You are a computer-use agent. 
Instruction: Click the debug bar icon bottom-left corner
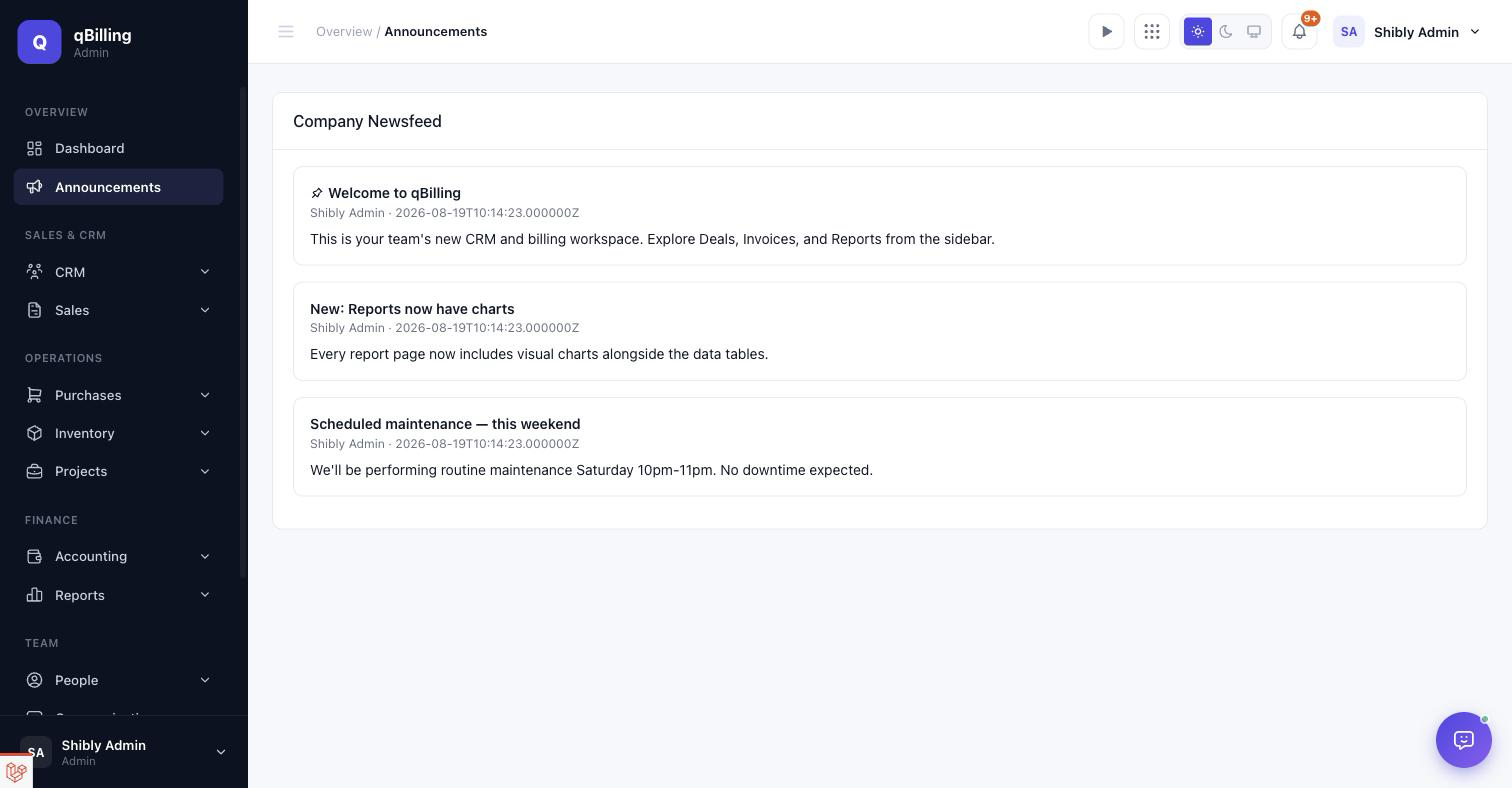(16, 772)
